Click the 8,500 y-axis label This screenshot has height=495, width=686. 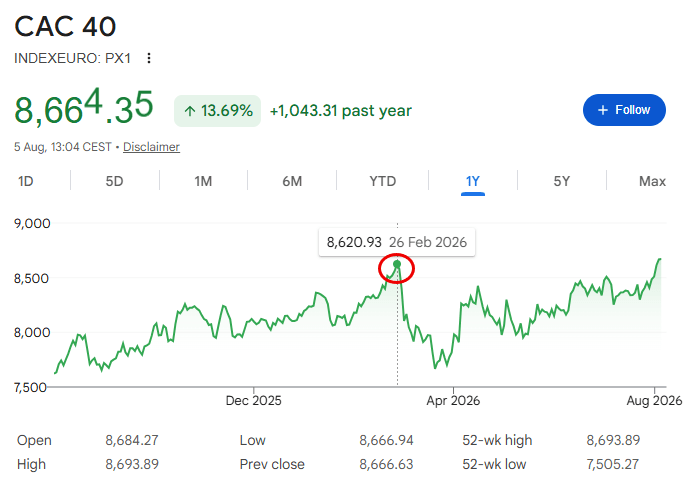point(32,278)
